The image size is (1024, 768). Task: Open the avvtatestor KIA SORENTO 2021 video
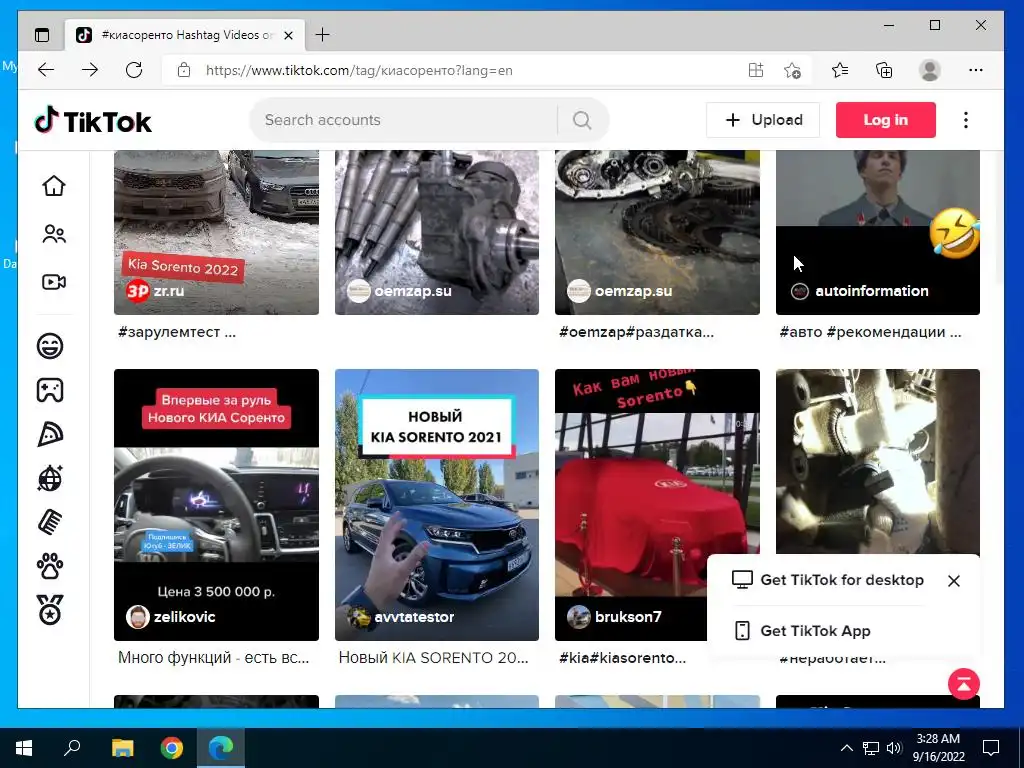437,505
